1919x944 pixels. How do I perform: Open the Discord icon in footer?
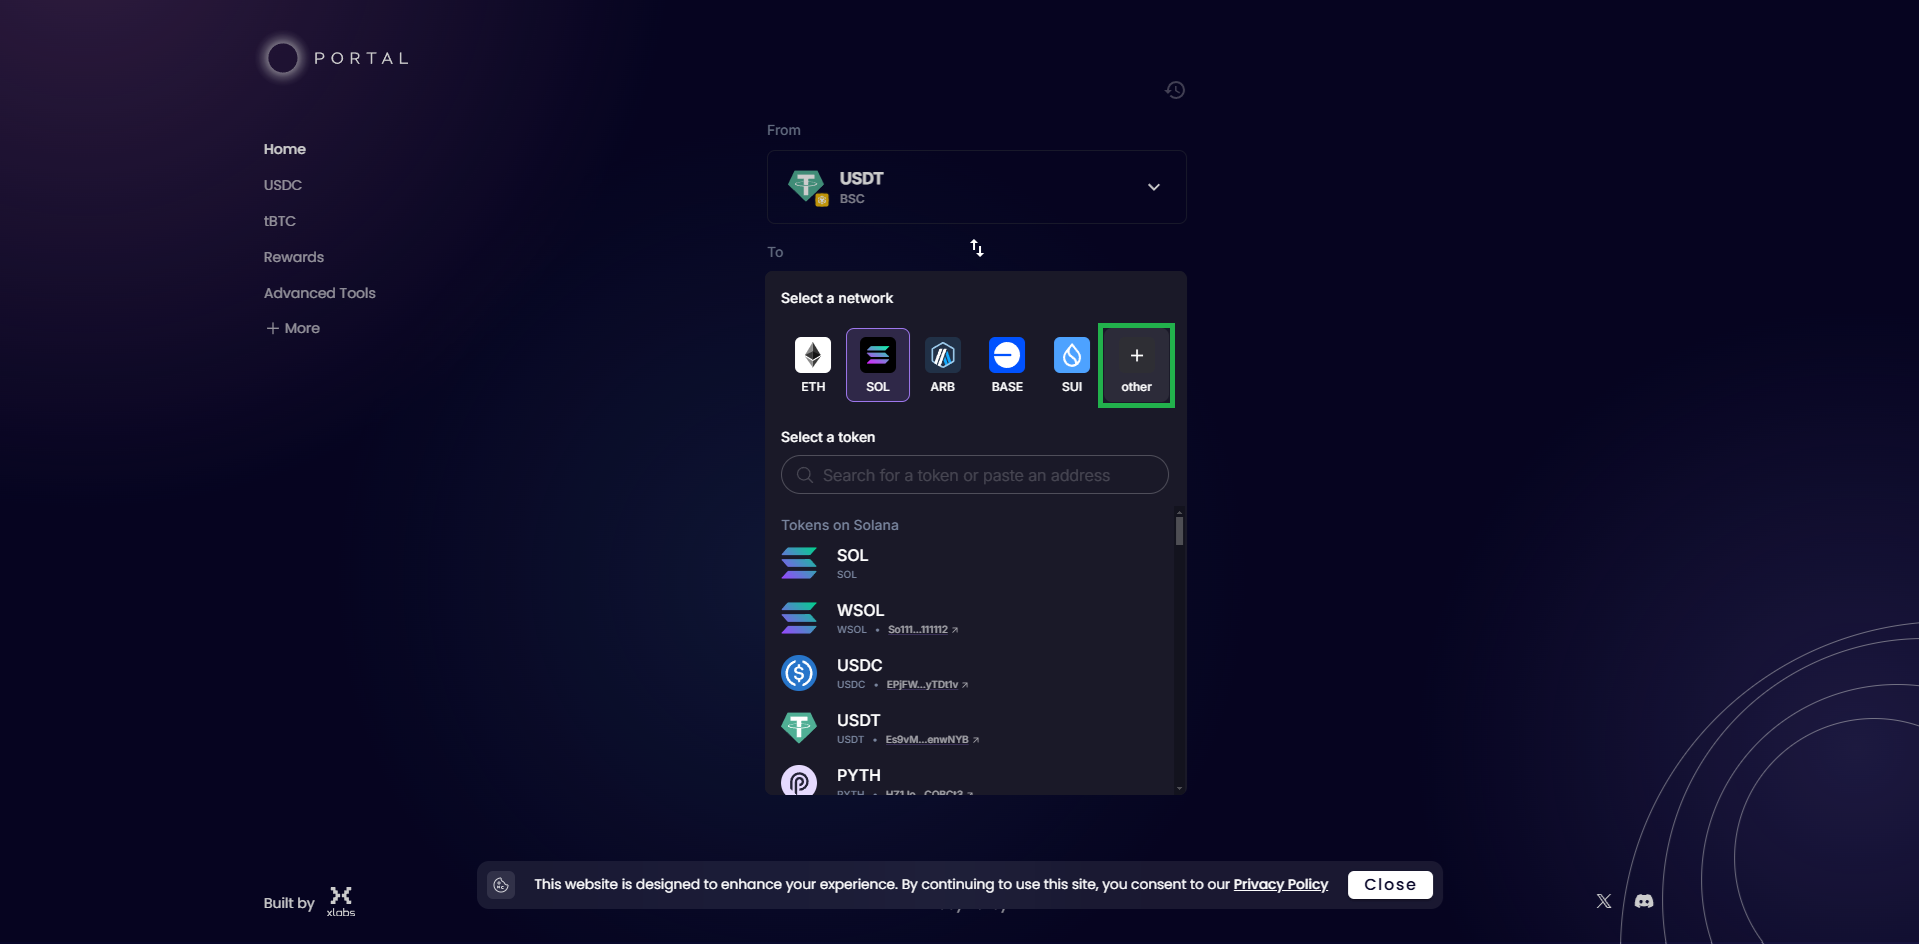[1644, 901]
